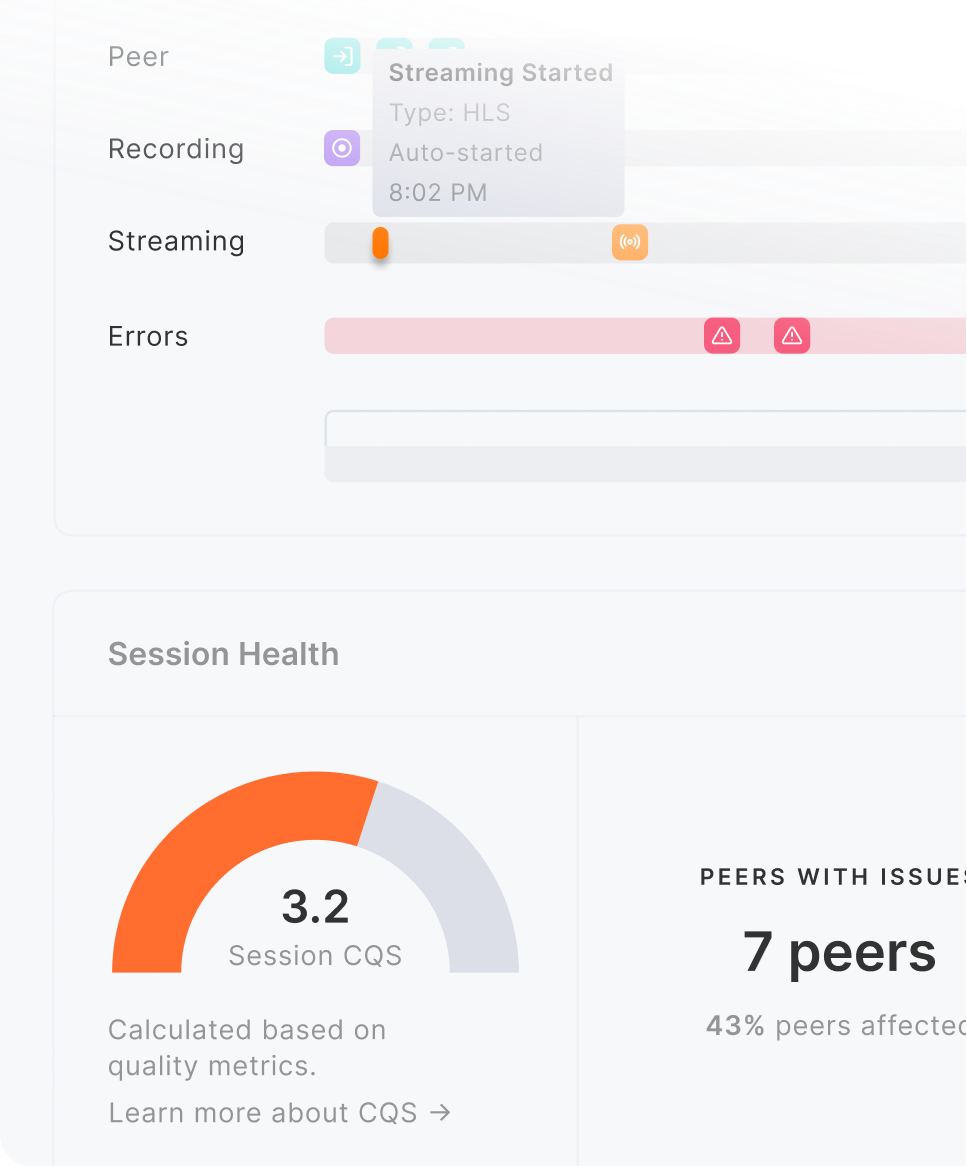Screen dimensions: 967x1169
Task: Click the 3.2 Session CQS score
Action: (x=315, y=907)
